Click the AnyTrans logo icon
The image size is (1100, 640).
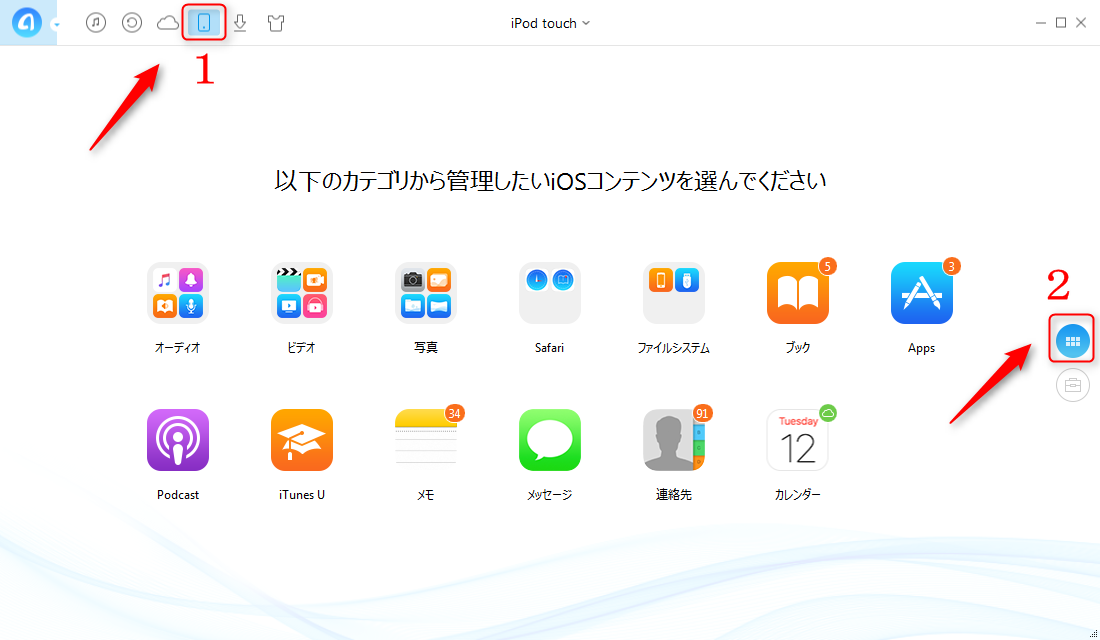(x=27, y=23)
